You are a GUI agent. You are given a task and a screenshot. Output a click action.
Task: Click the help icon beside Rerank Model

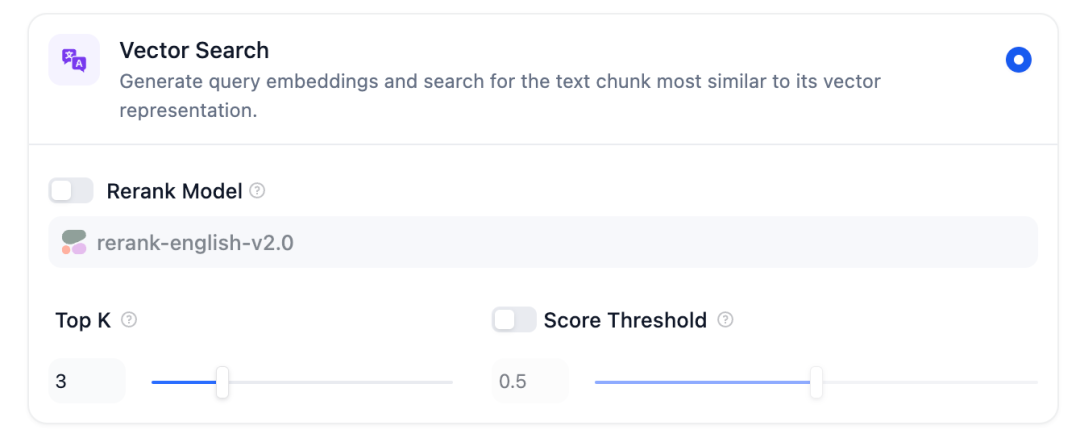point(257,190)
